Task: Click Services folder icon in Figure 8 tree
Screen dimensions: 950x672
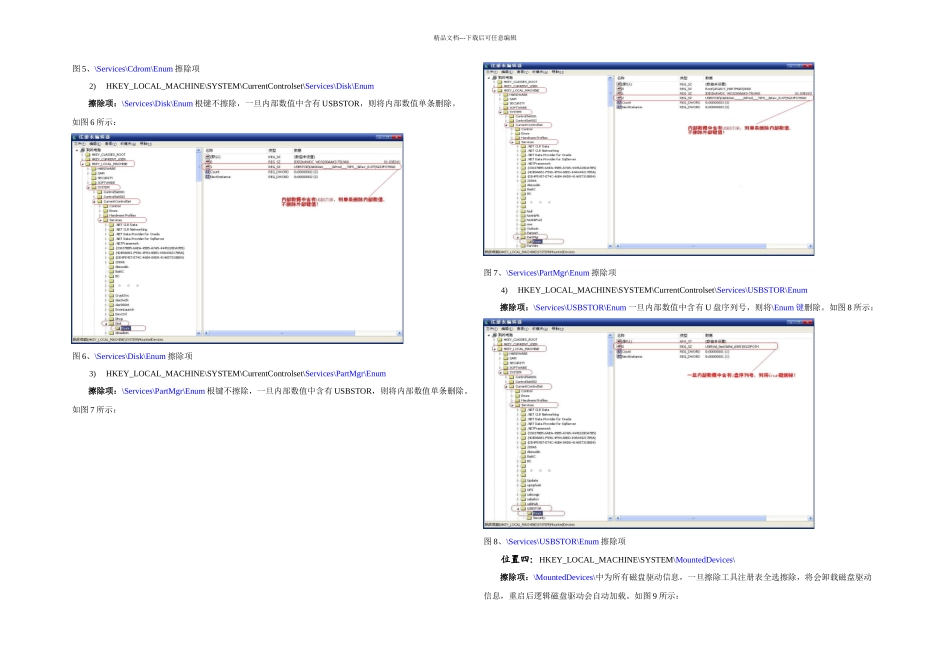Action: (519, 405)
